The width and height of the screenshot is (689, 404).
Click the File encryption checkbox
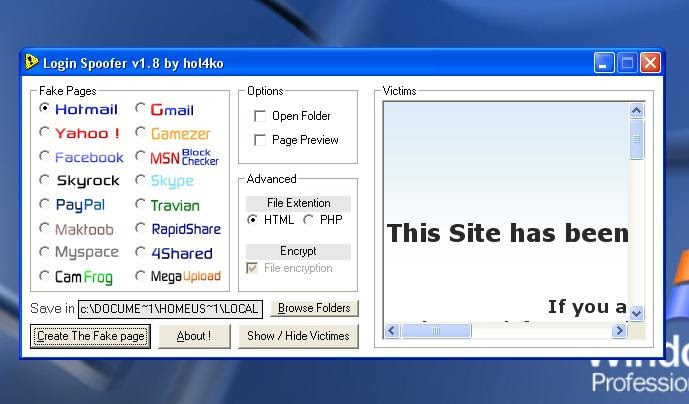click(252, 268)
